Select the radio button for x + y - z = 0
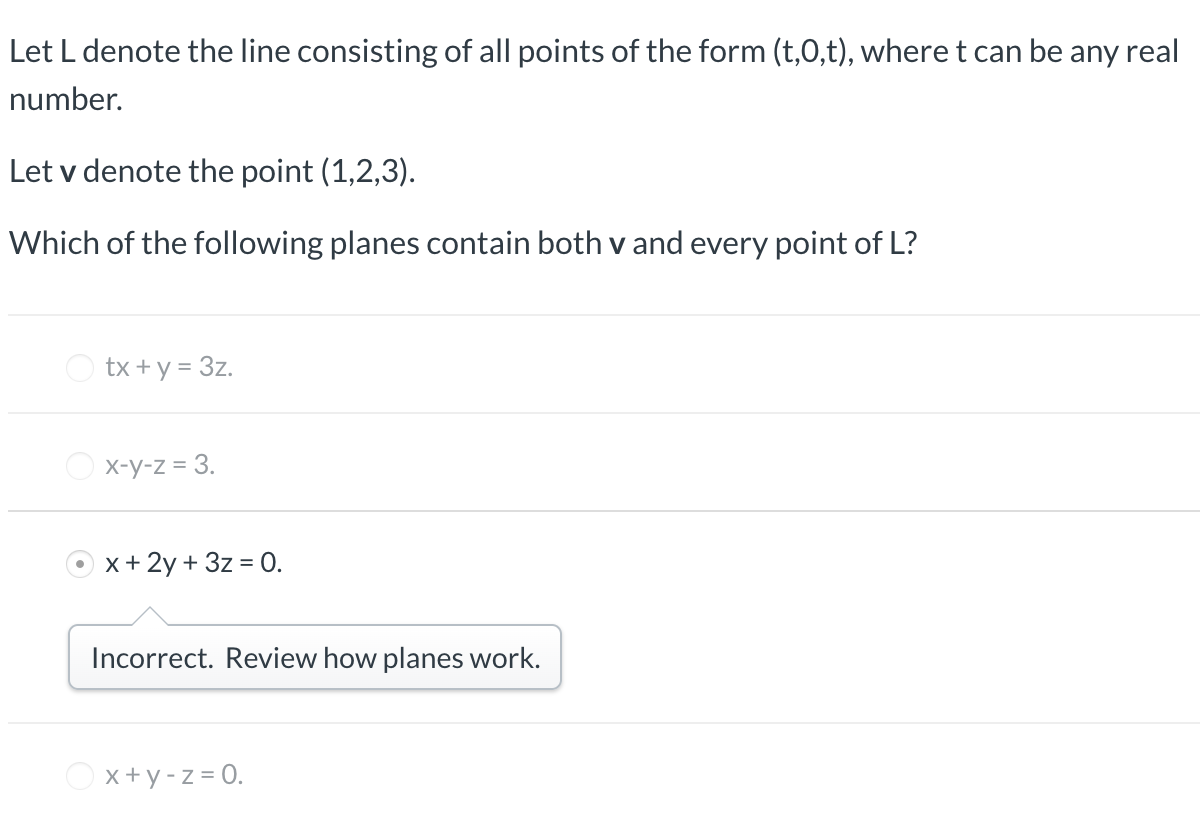This screenshot has width=1200, height=814. (79, 776)
